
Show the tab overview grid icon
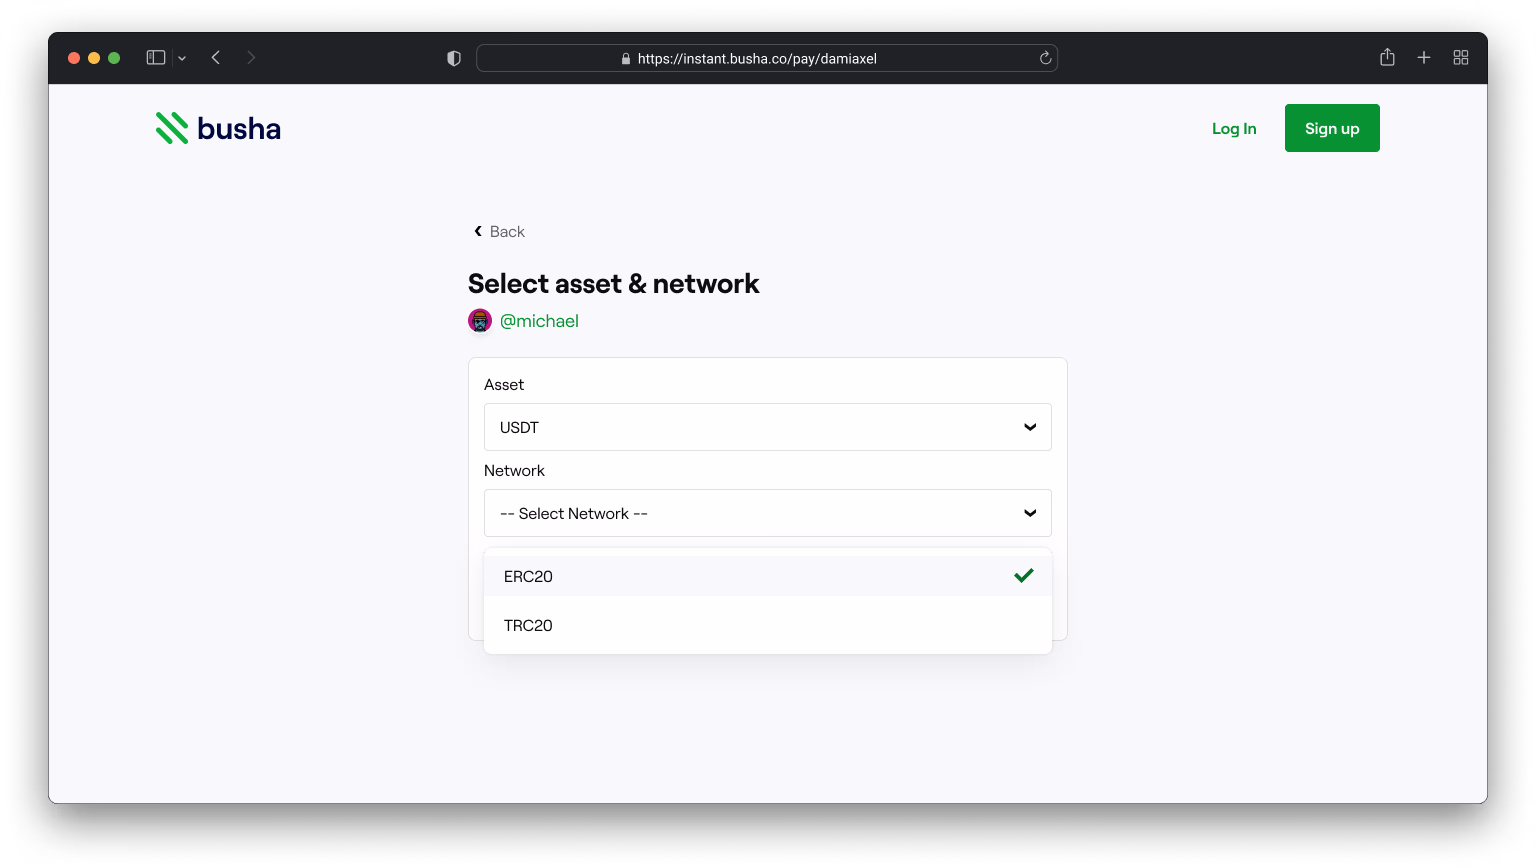[1461, 58]
